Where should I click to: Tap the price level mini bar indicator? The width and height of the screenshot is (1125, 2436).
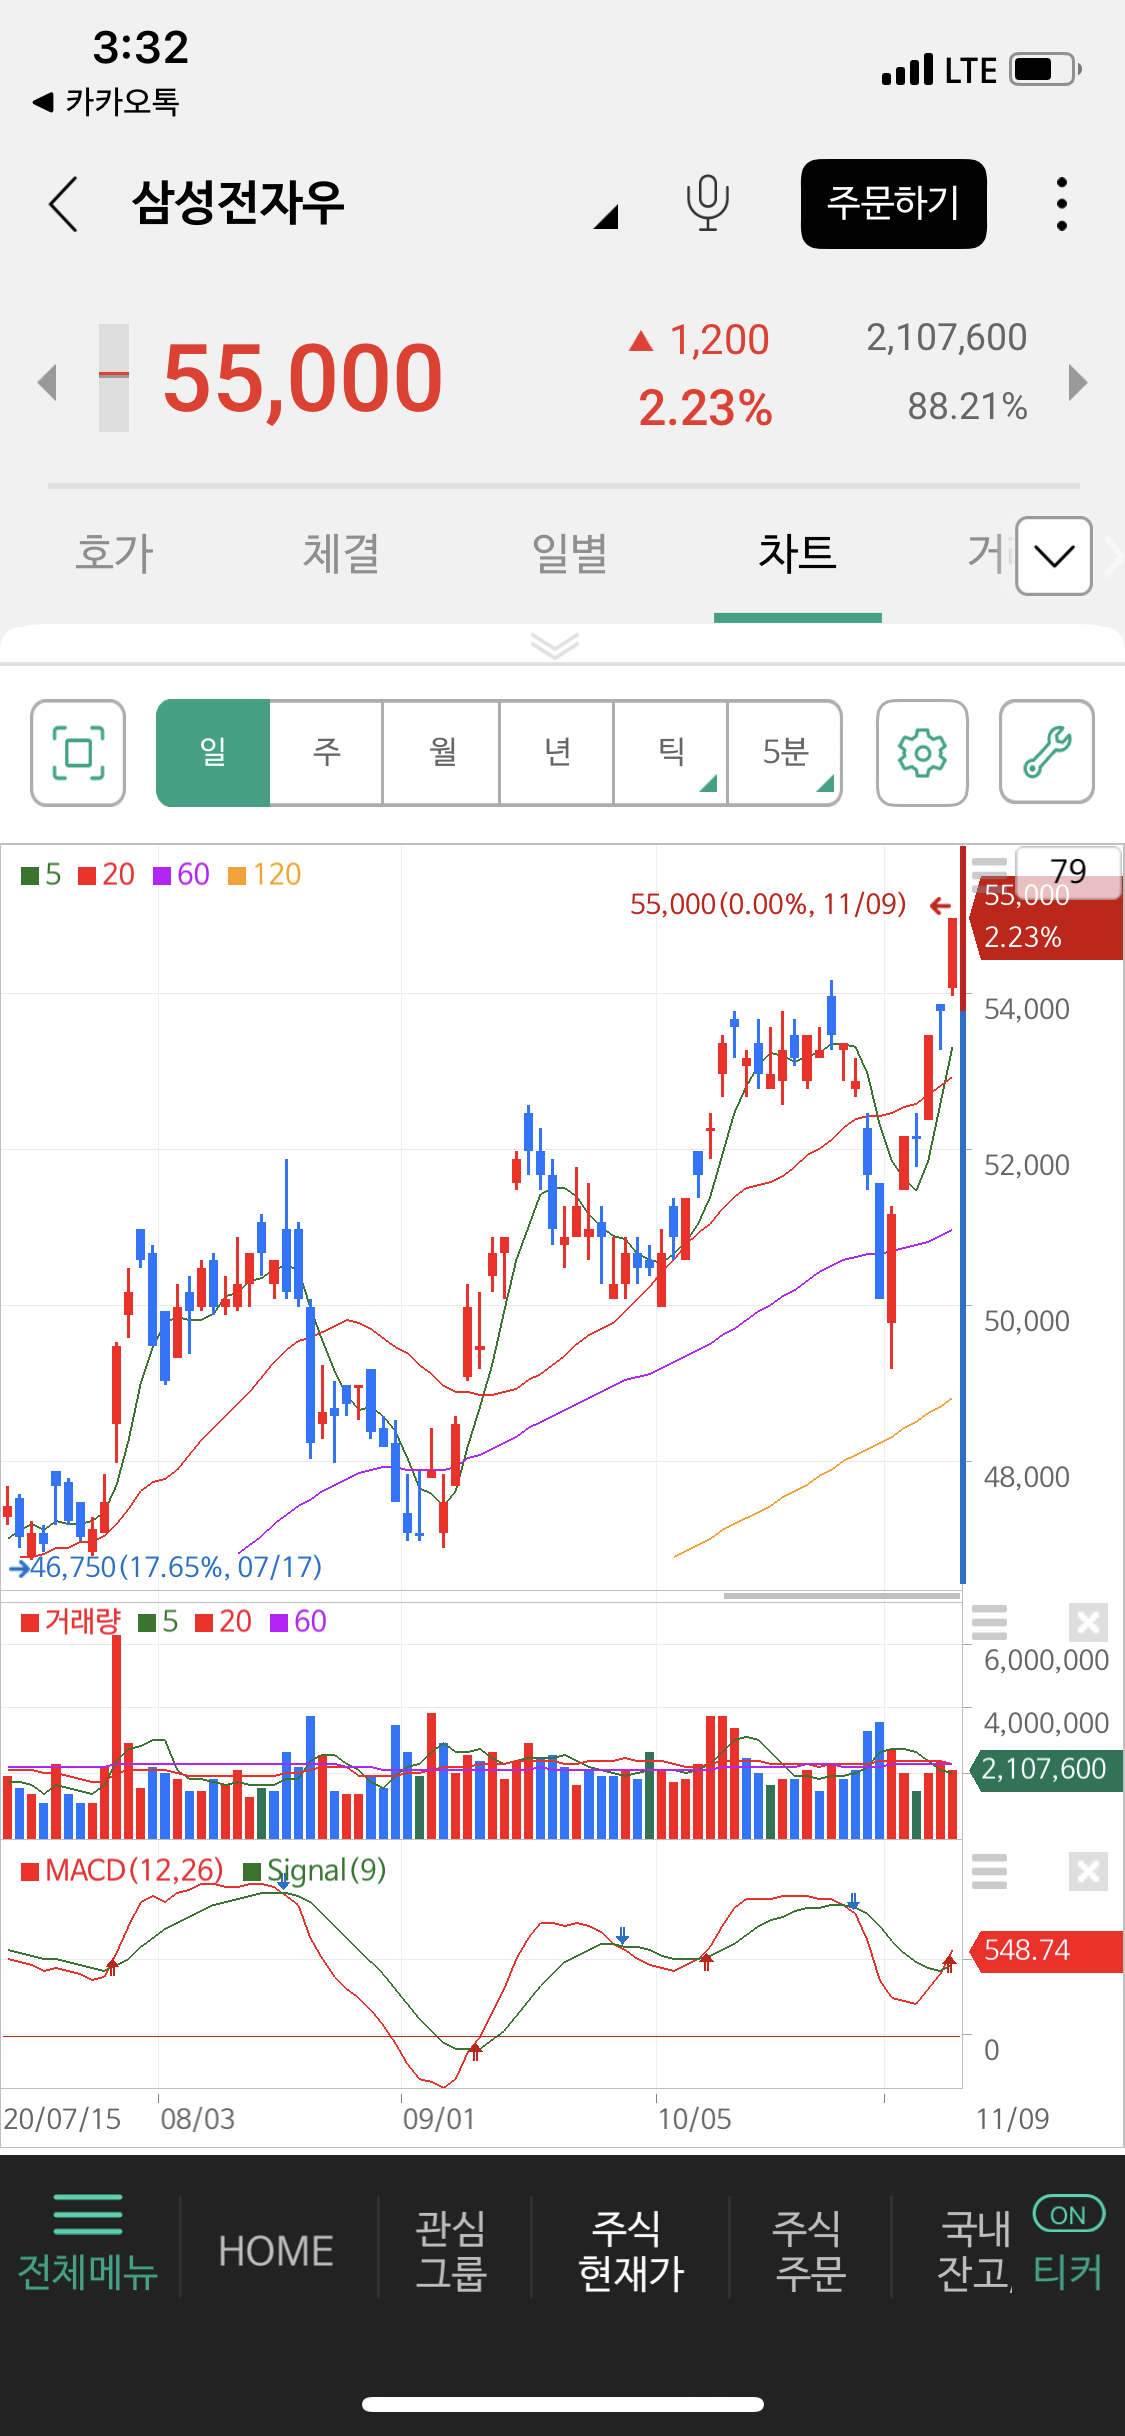pos(114,378)
